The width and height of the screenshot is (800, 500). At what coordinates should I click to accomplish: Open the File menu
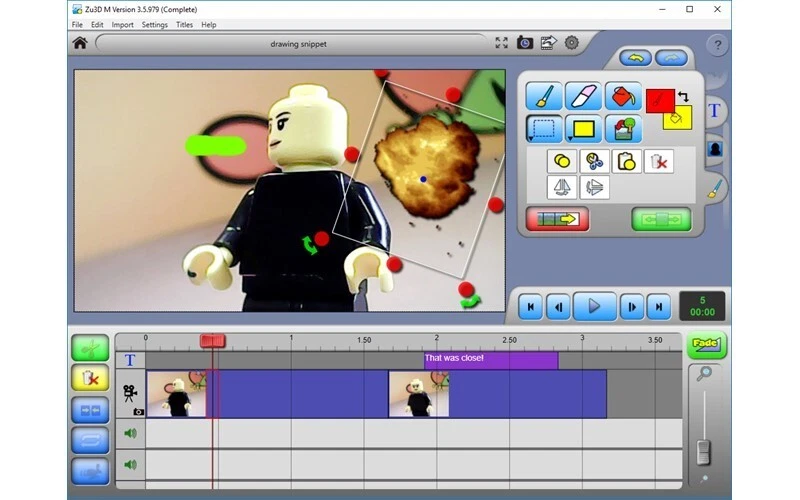(x=77, y=24)
